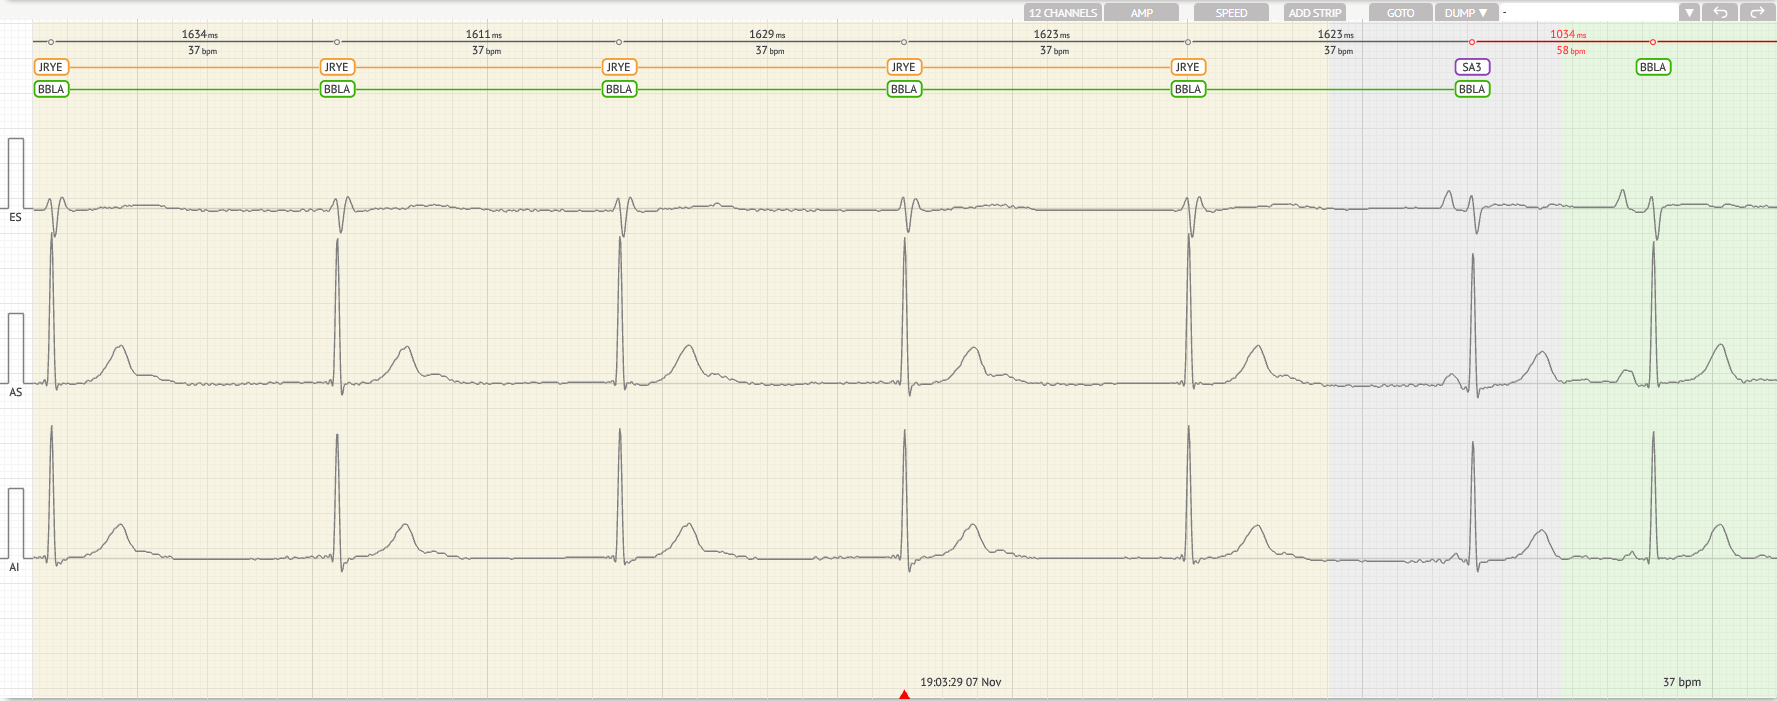The height and width of the screenshot is (701, 1777).
Task: Expand the annotation combo box arrow
Action: point(1689,13)
